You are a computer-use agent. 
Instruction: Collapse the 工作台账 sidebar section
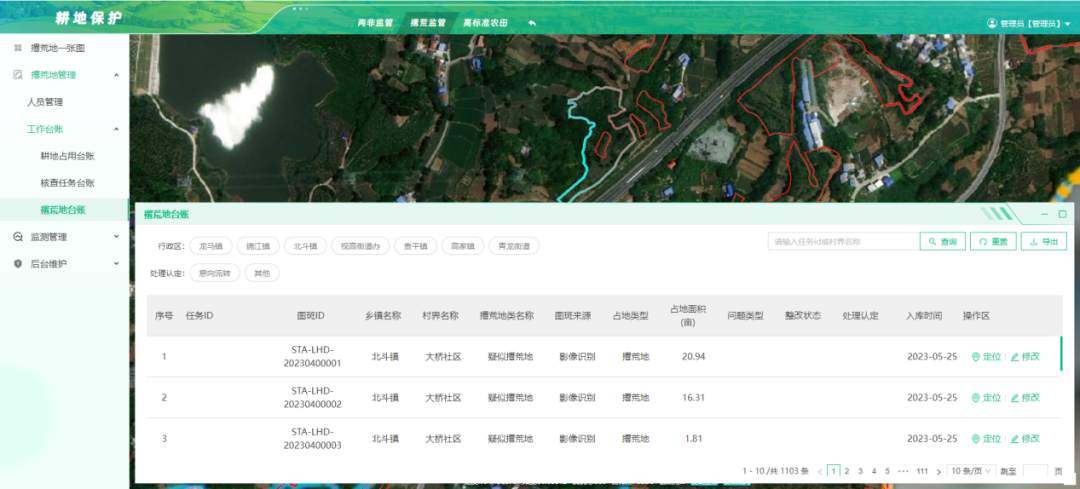tap(115, 129)
